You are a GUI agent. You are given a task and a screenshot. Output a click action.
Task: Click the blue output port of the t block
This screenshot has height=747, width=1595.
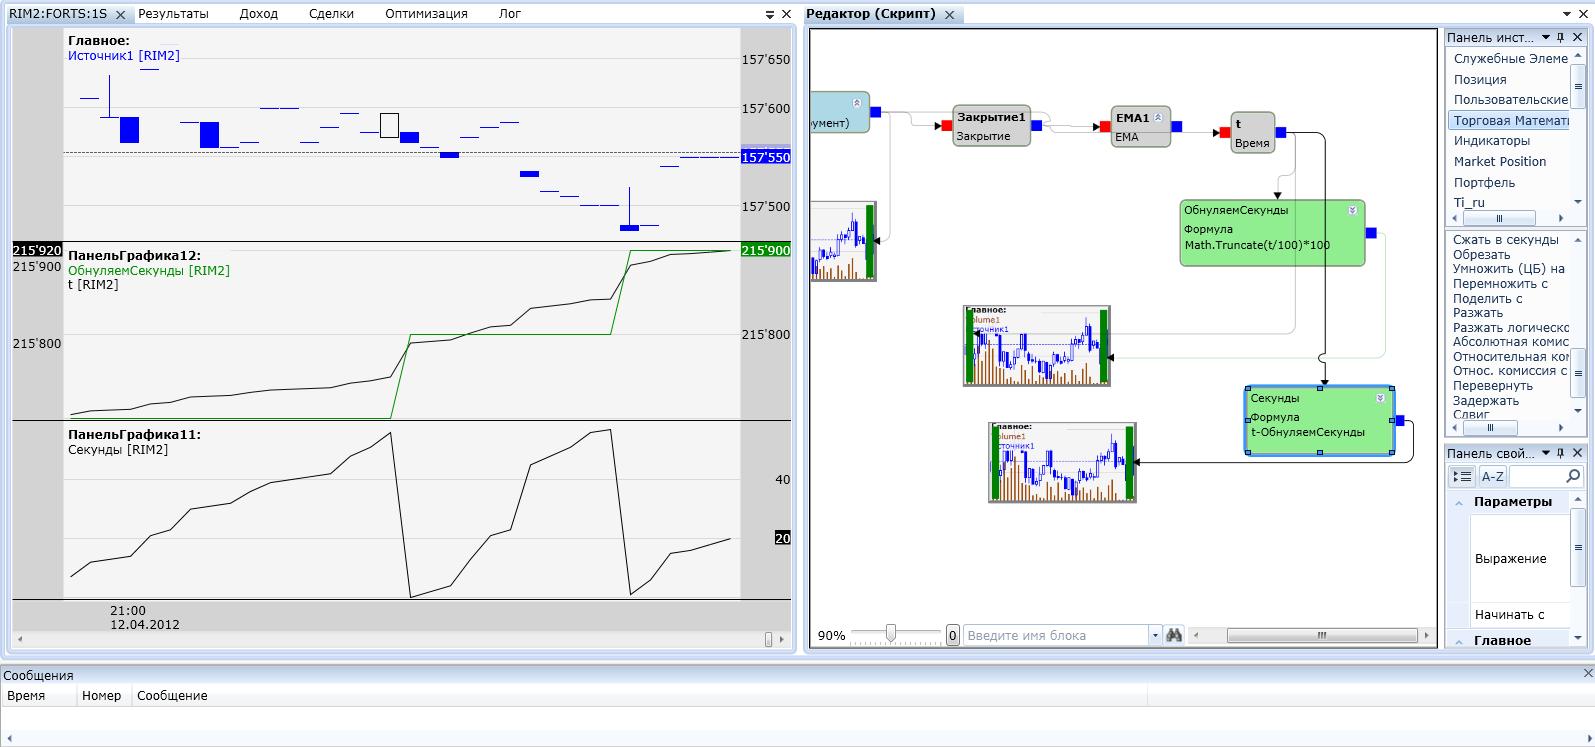click(1281, 132)
